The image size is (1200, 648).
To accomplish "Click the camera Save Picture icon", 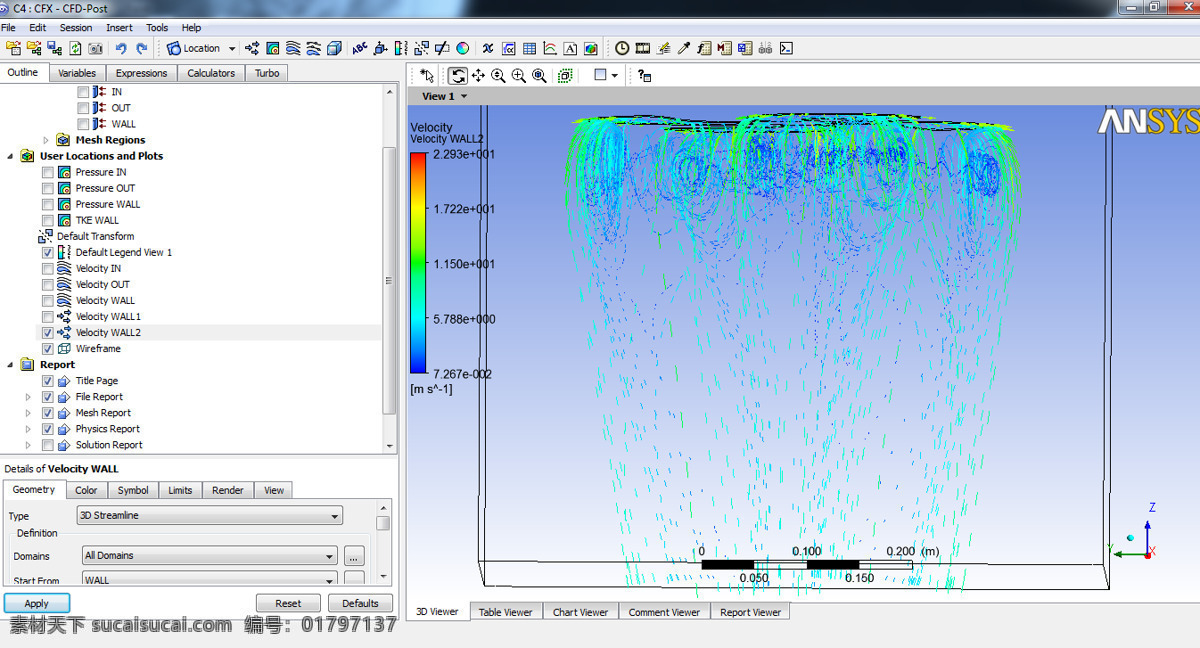I will tap(95, 48).
